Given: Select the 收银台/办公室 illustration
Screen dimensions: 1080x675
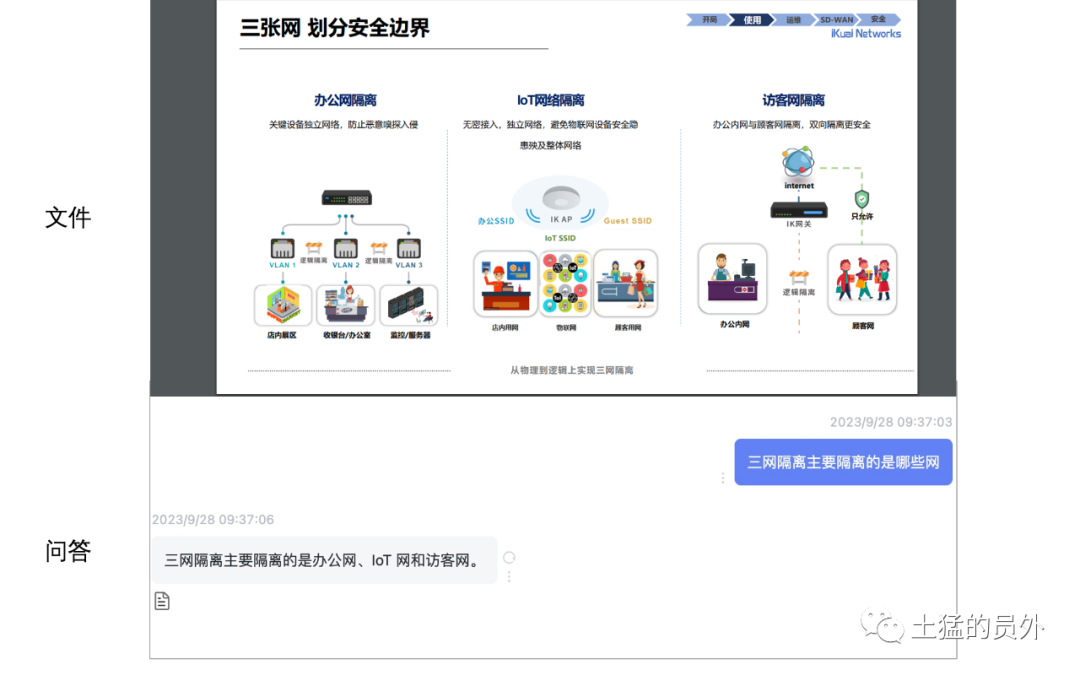Looking at the screenshot, I should 346,305.
